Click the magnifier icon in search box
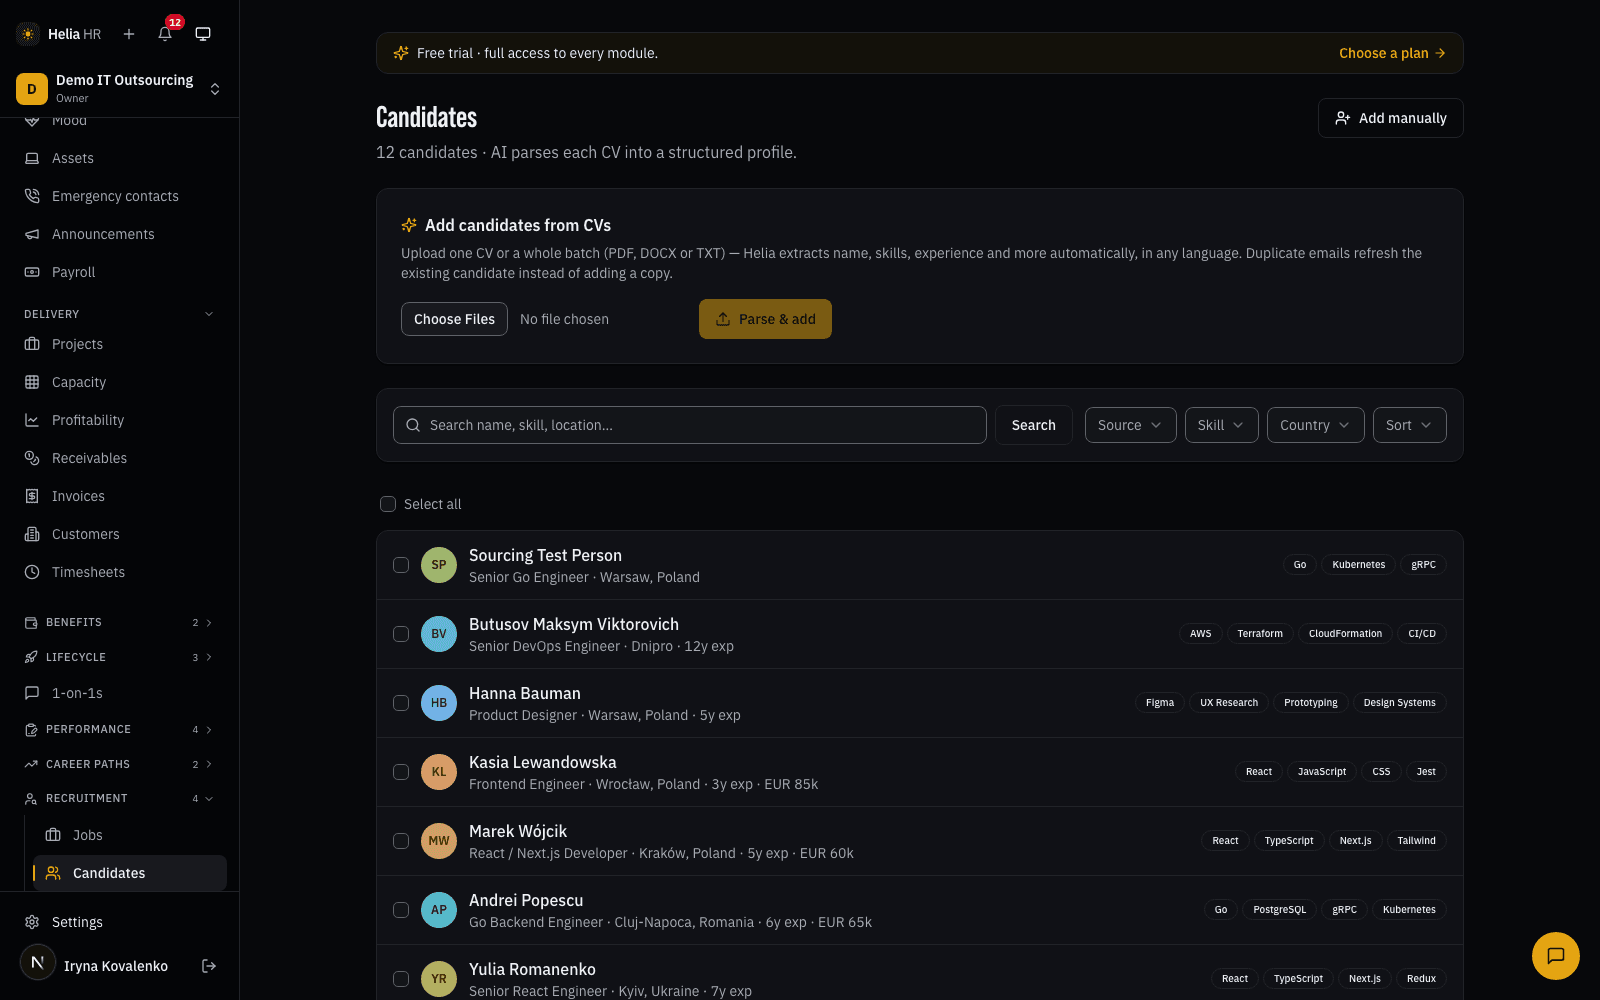This screenshot has height=1000, width=1600. point(413,425)
